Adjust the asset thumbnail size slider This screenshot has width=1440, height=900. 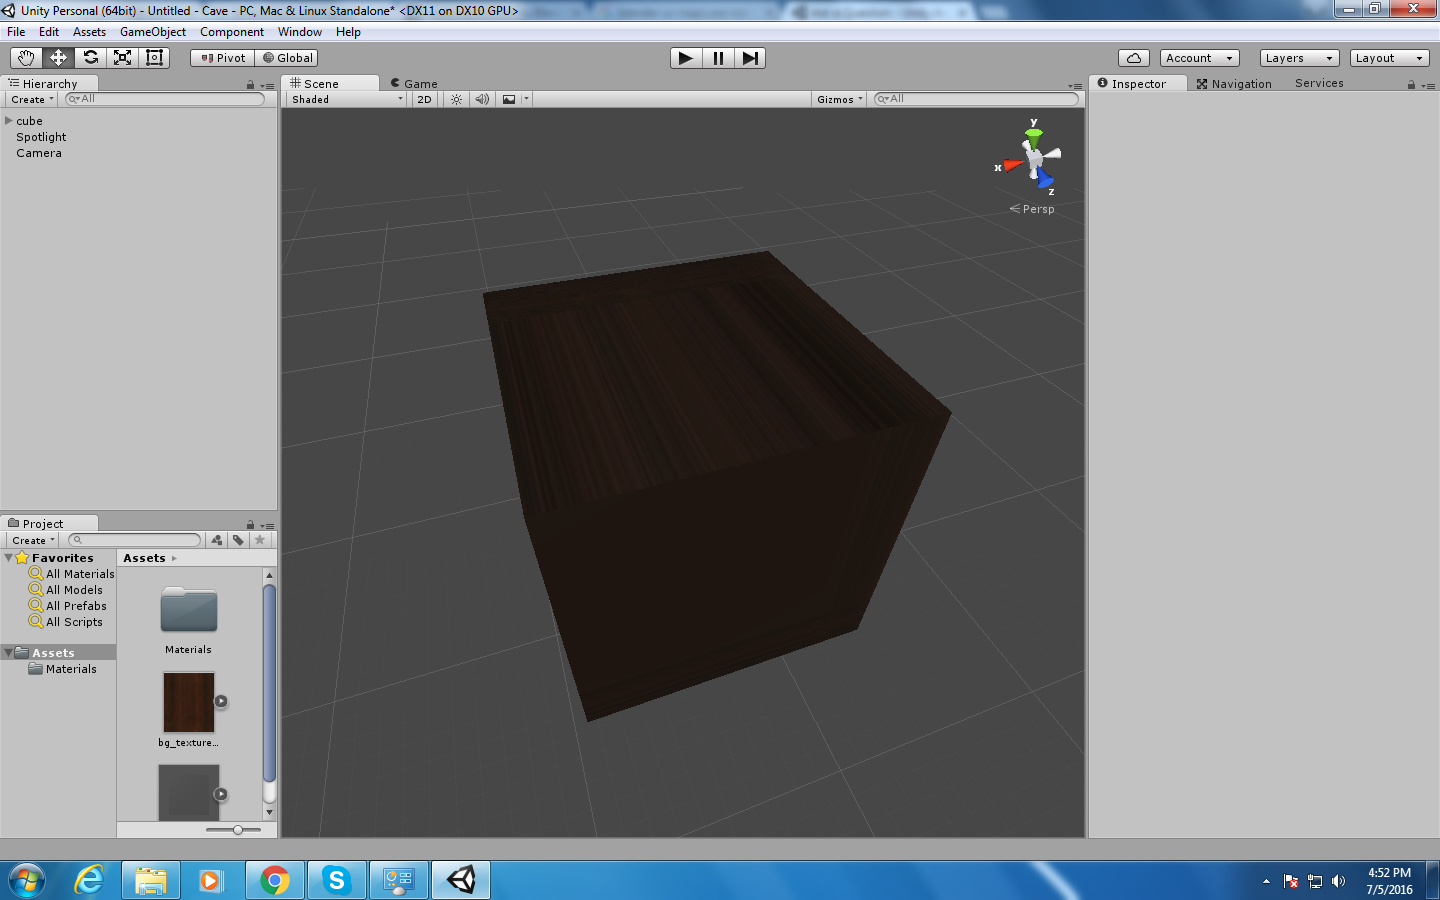click(238, 830)
